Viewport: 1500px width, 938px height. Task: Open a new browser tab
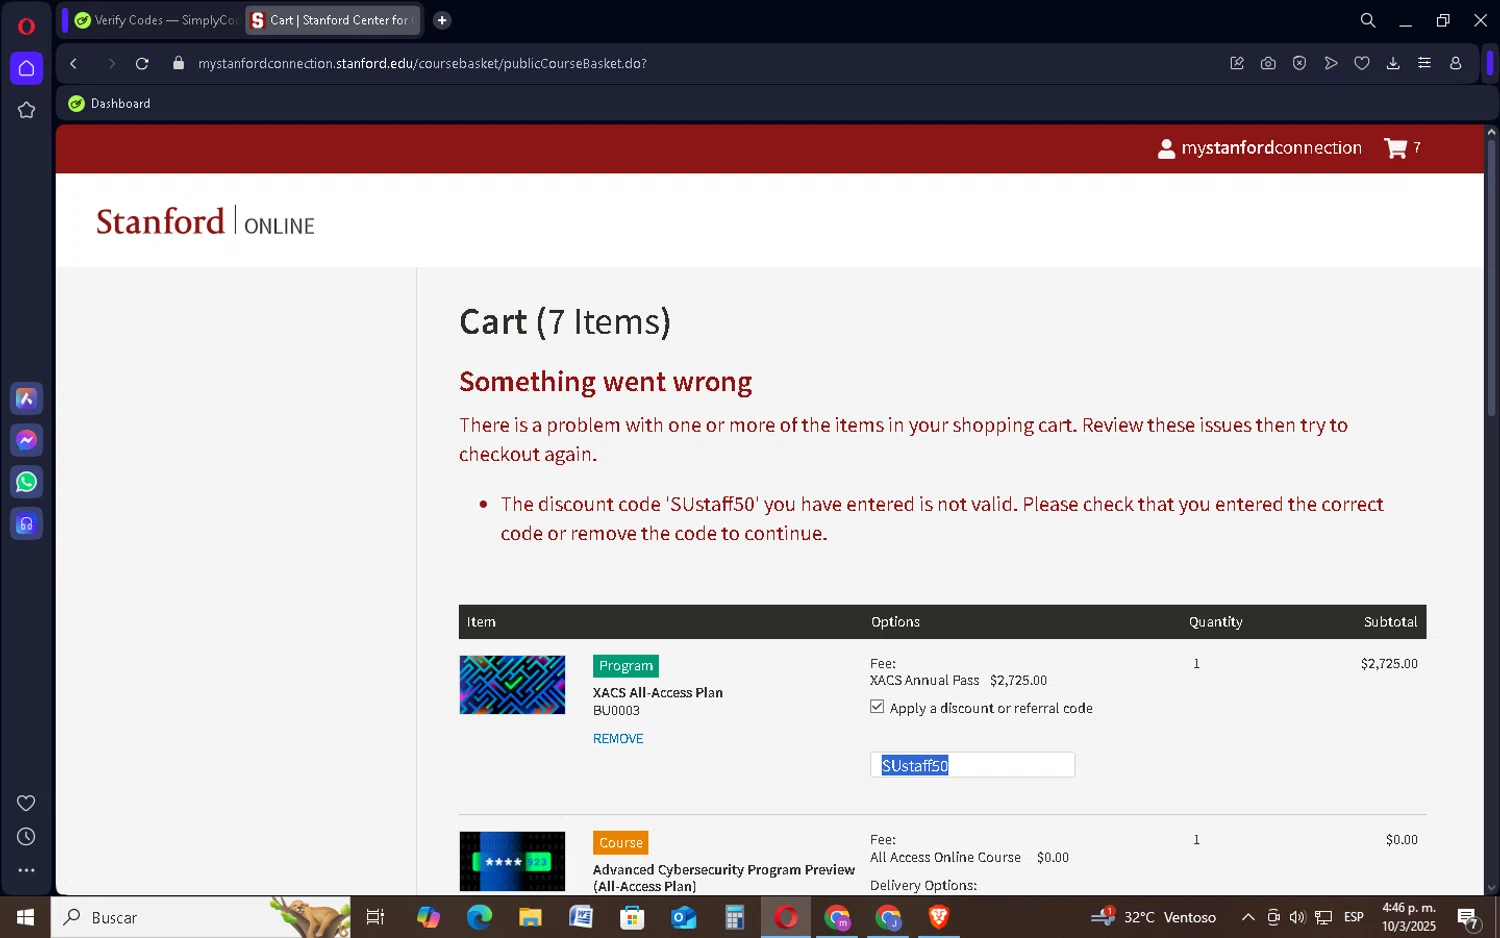[442, 20]
